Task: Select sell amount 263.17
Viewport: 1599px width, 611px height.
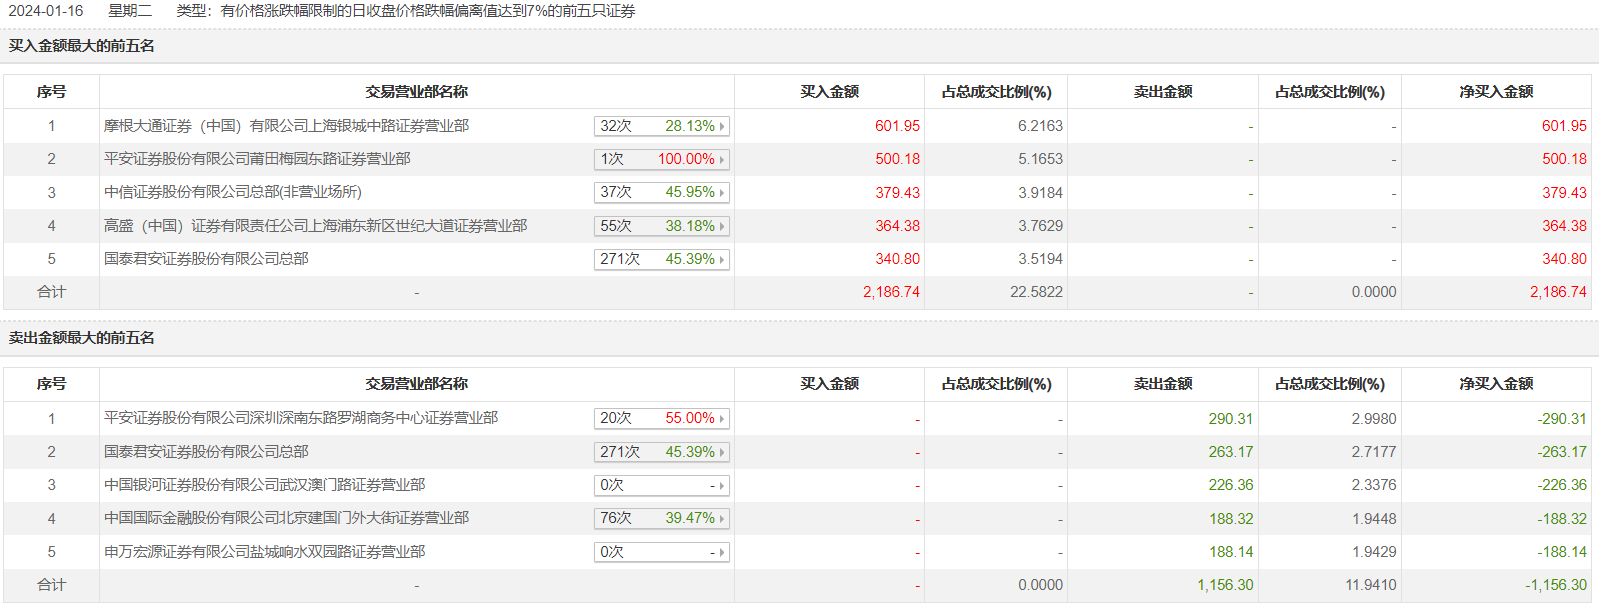Action: (x=1230, y=452)
